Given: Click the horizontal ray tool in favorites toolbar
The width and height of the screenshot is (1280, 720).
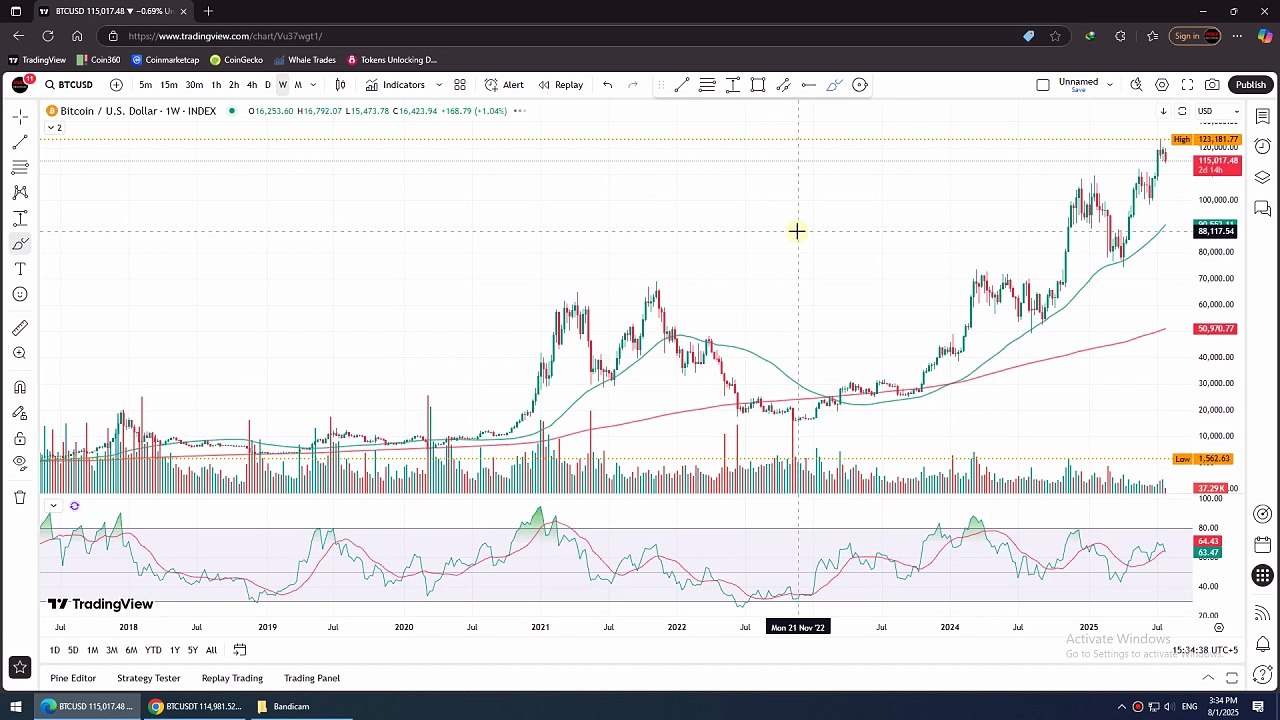Looking at the screenshot, I should pyautogui.click(x=808, y=85).
